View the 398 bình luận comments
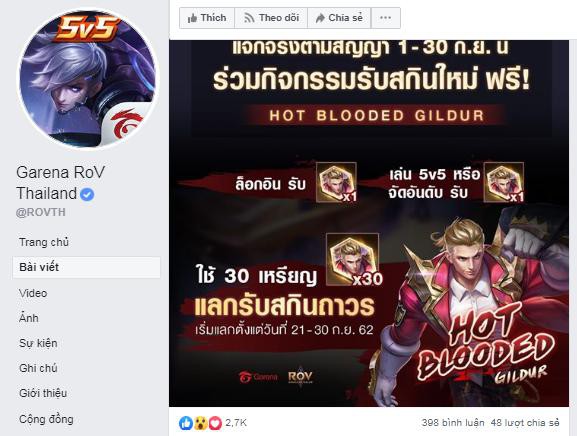The width and height of the screenshot is (577, 436). [453, 423]
